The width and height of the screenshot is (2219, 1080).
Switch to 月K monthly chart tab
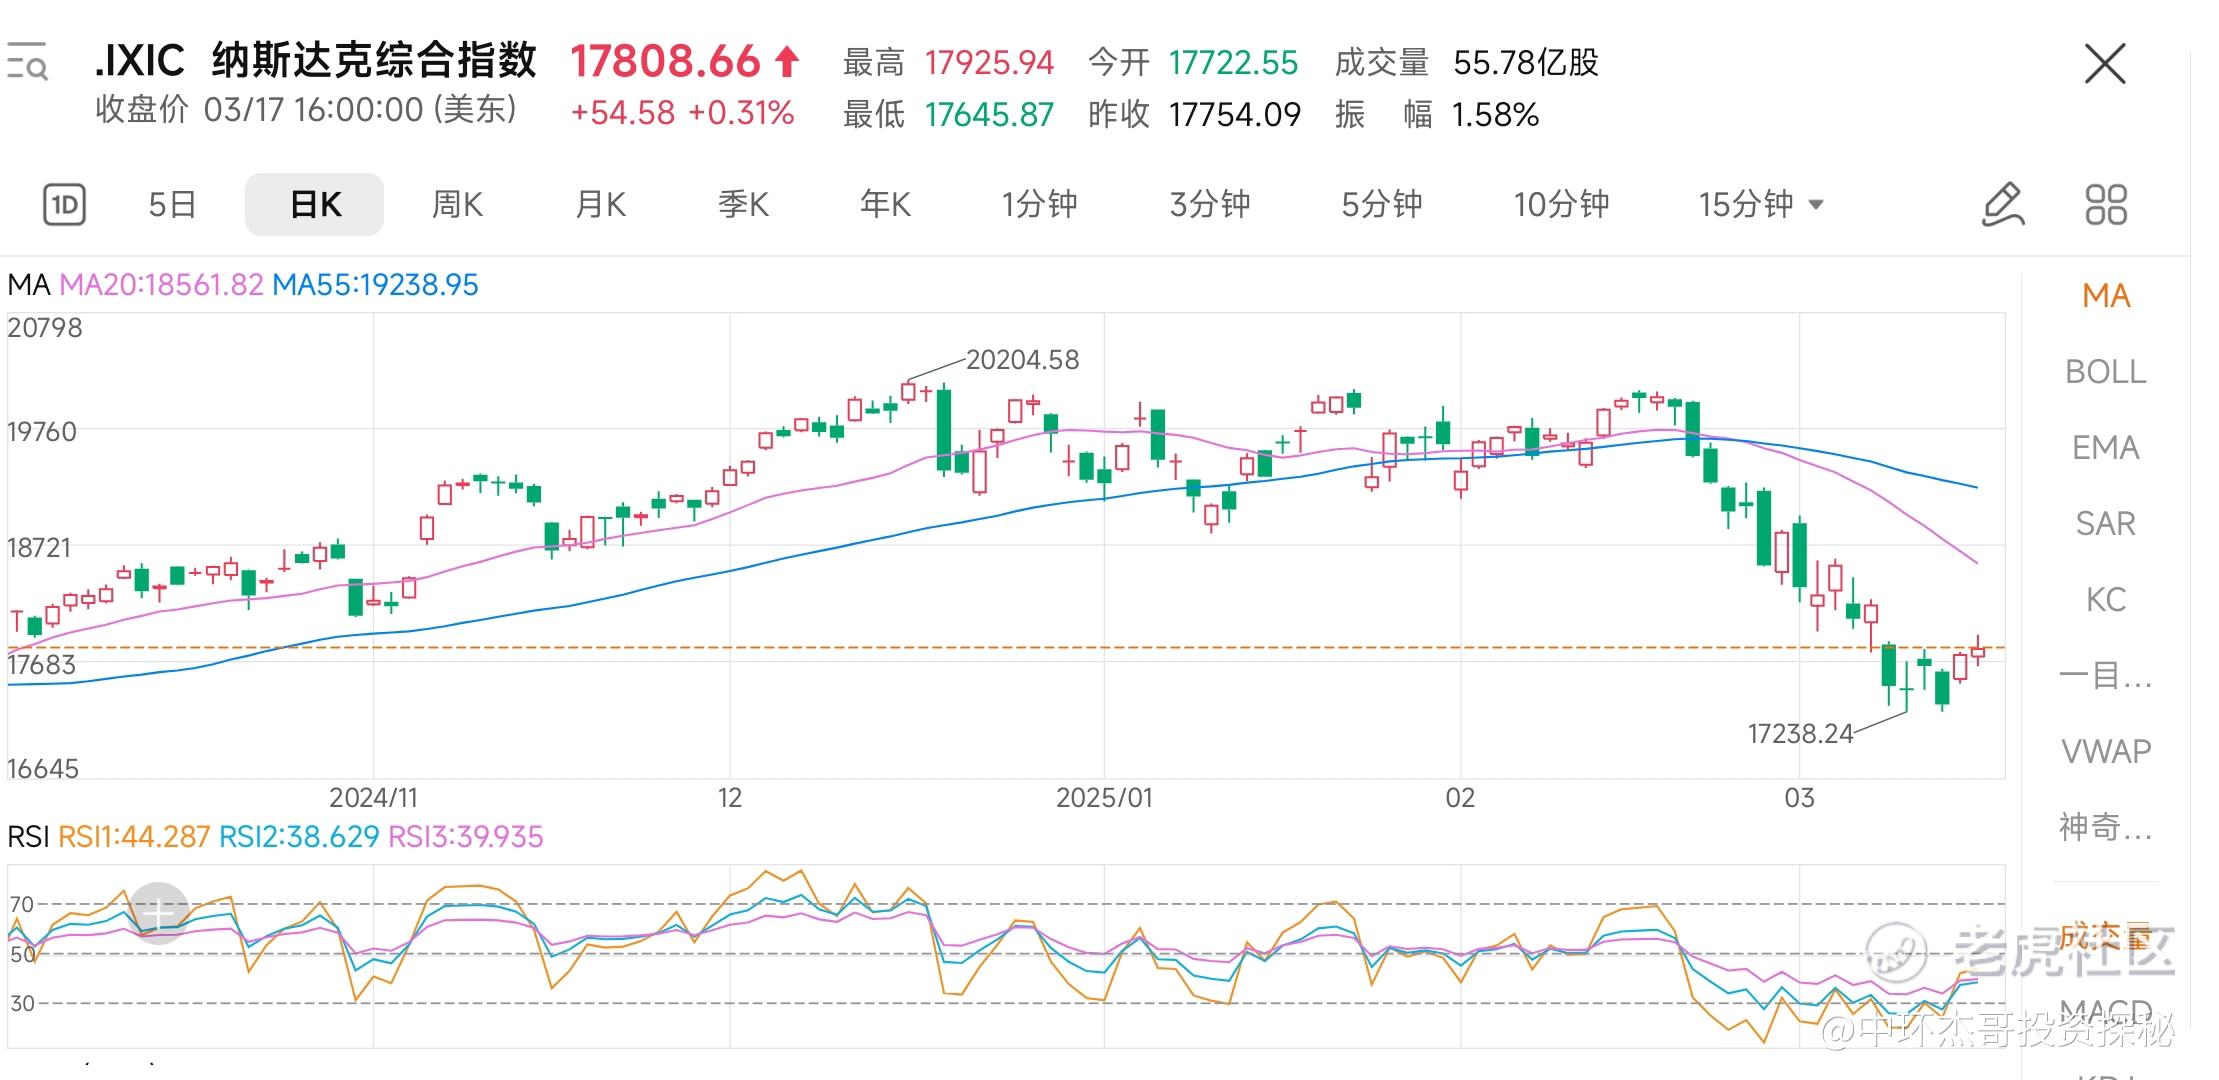click(x=600, y=205)
